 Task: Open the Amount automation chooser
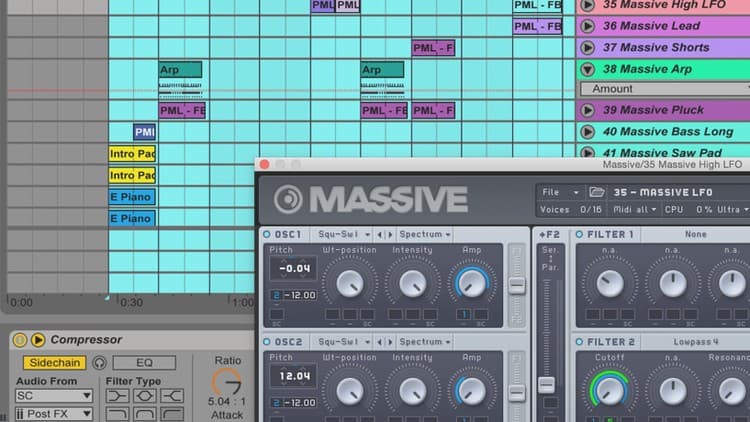(x=665, y=89)
